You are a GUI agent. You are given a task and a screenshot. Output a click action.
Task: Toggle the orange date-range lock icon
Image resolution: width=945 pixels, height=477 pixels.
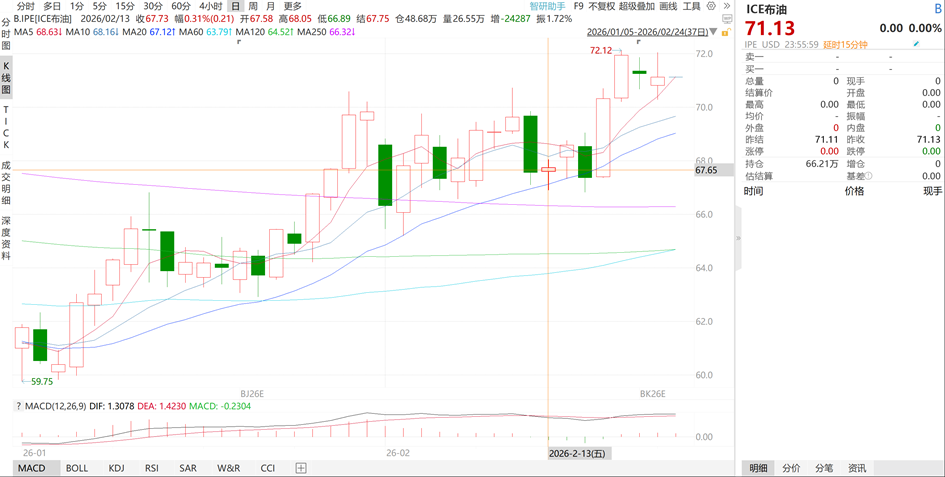(x=727, y=31)
